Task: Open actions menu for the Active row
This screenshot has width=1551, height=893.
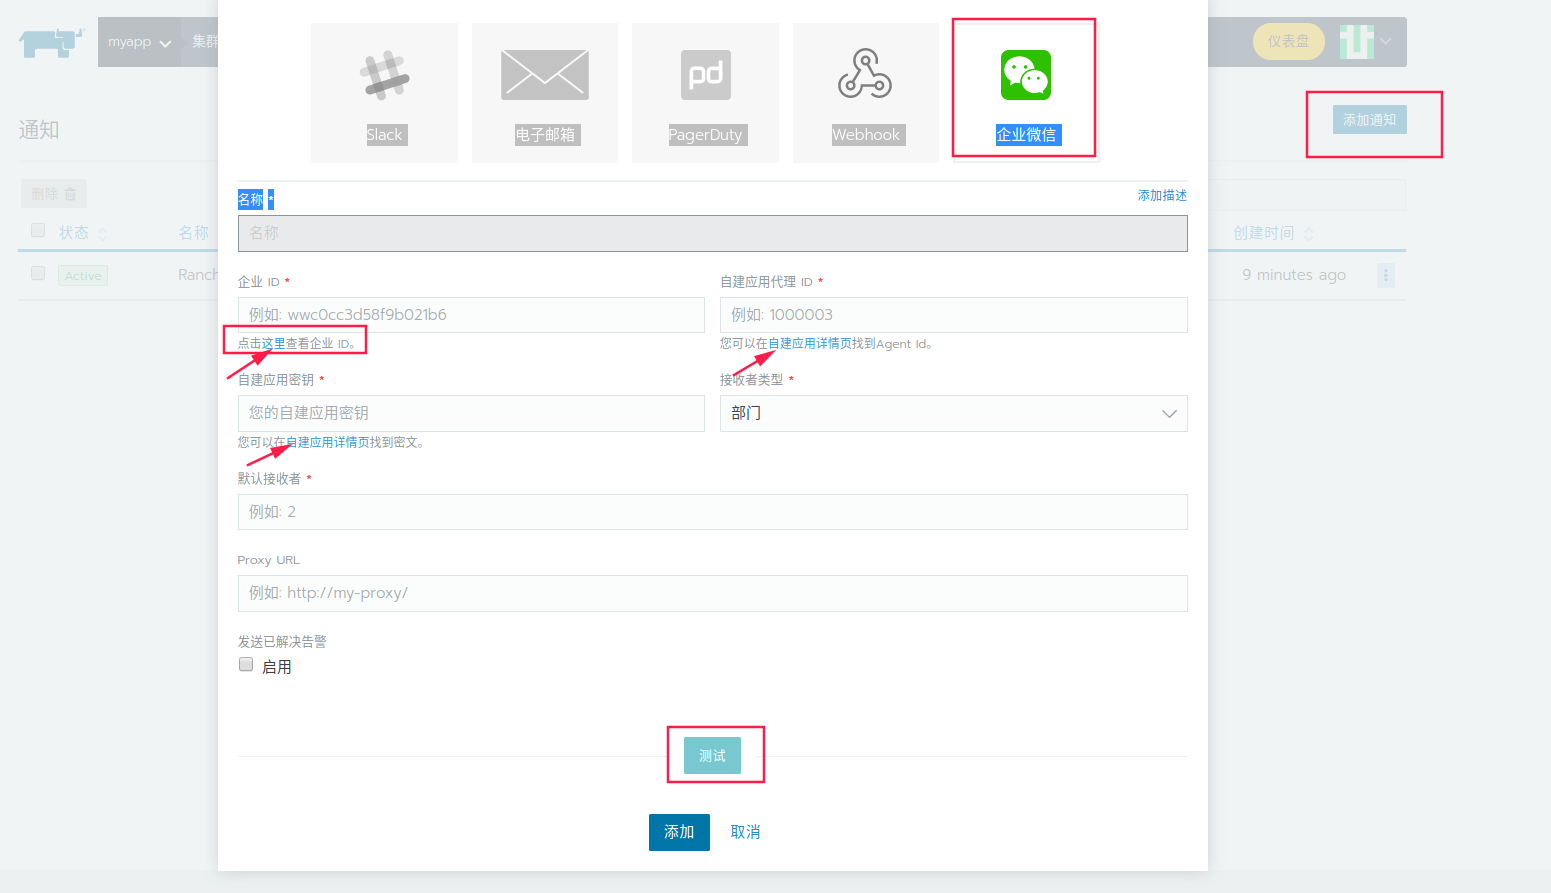Action: tap(1385, 275)
